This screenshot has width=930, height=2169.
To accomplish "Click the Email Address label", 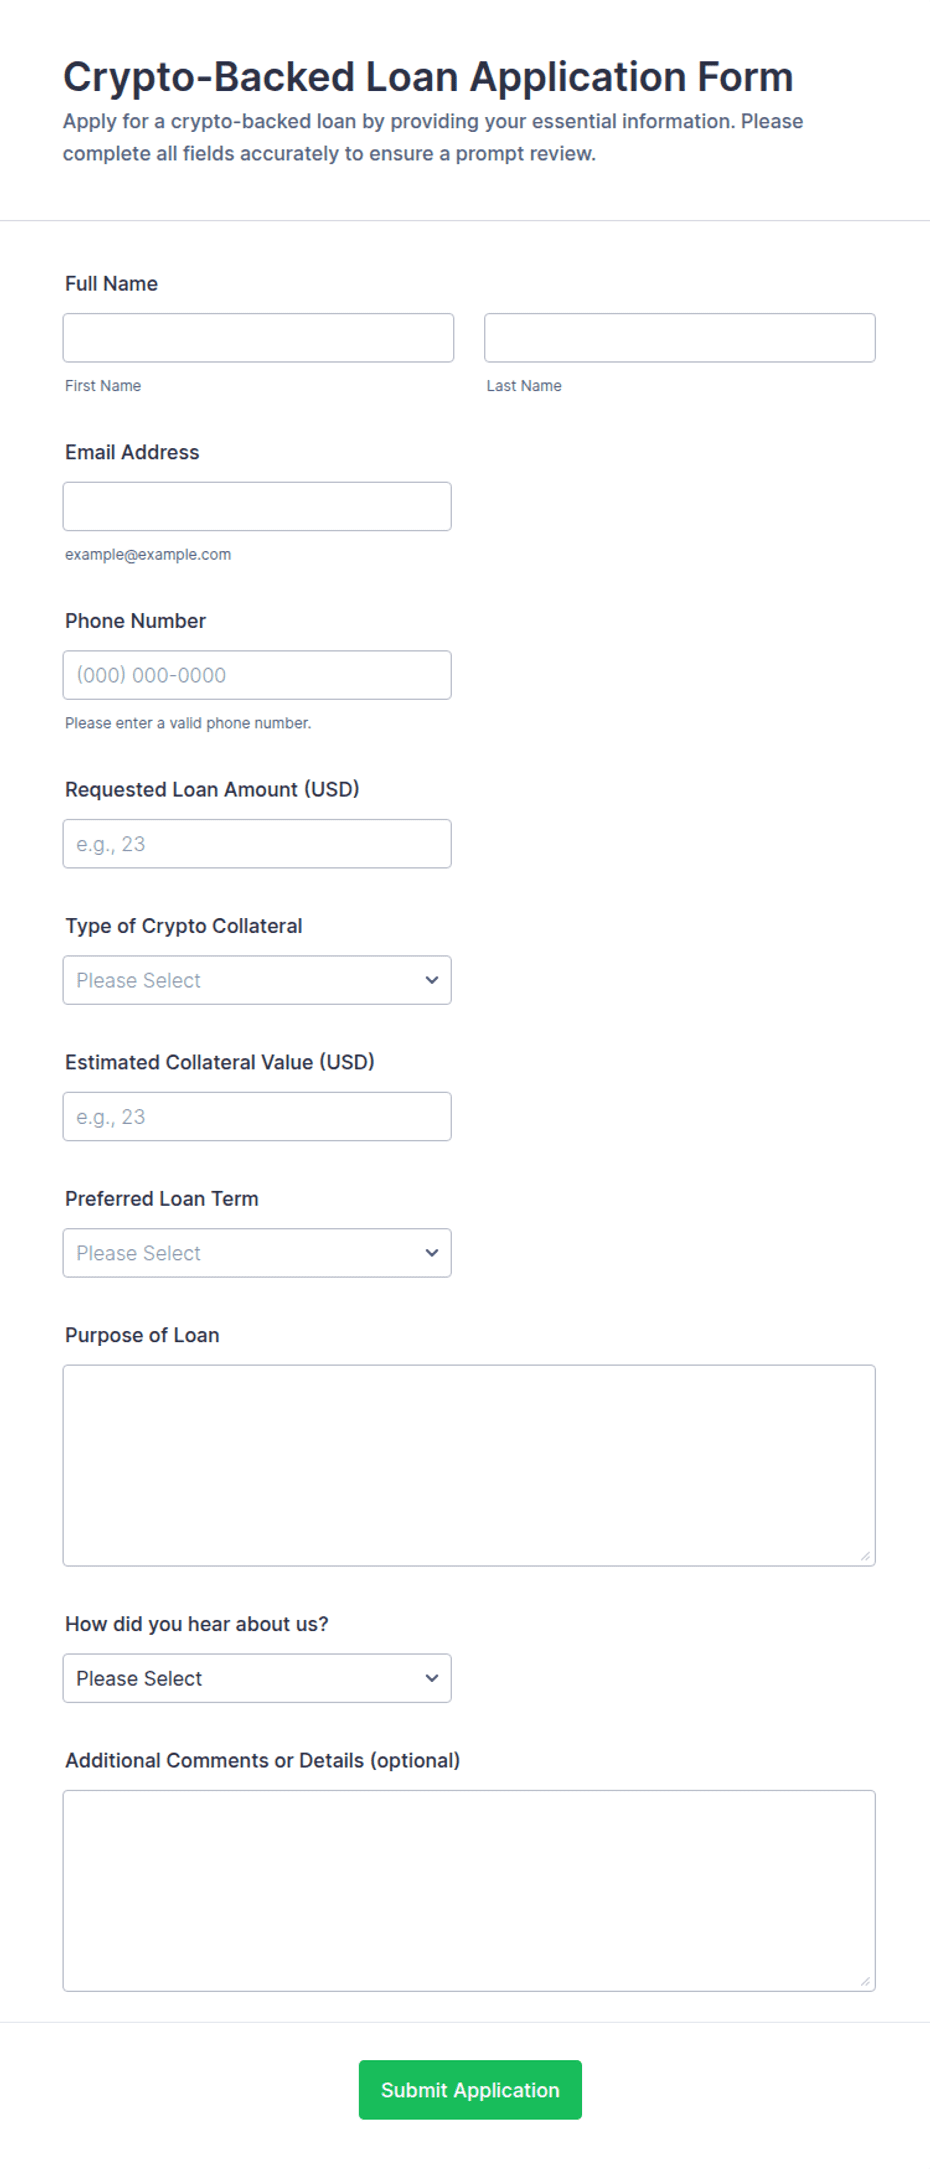I will (132, 452).
